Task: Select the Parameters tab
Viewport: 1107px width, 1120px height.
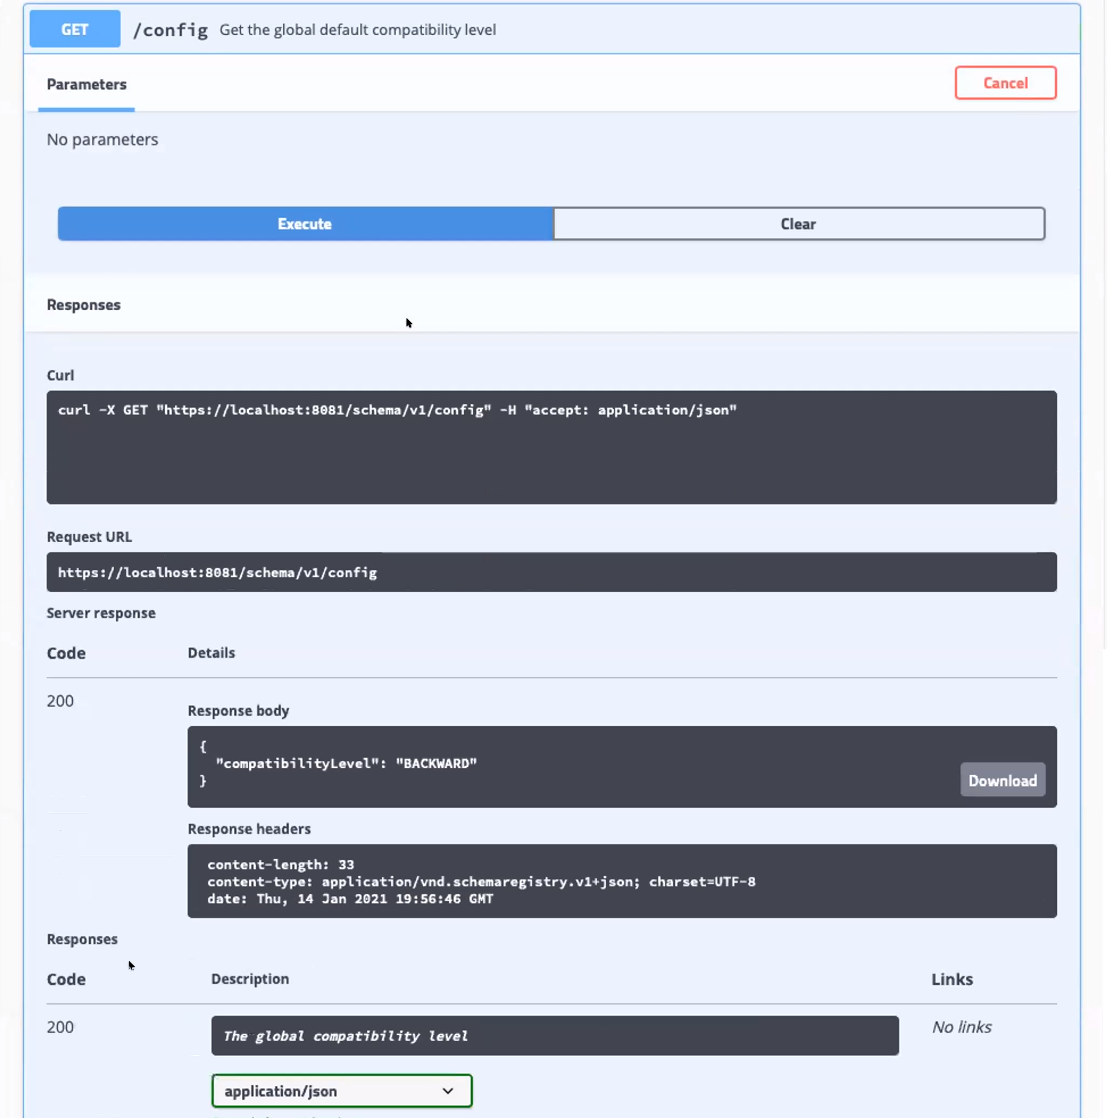Action: click(x=87, y=85)
